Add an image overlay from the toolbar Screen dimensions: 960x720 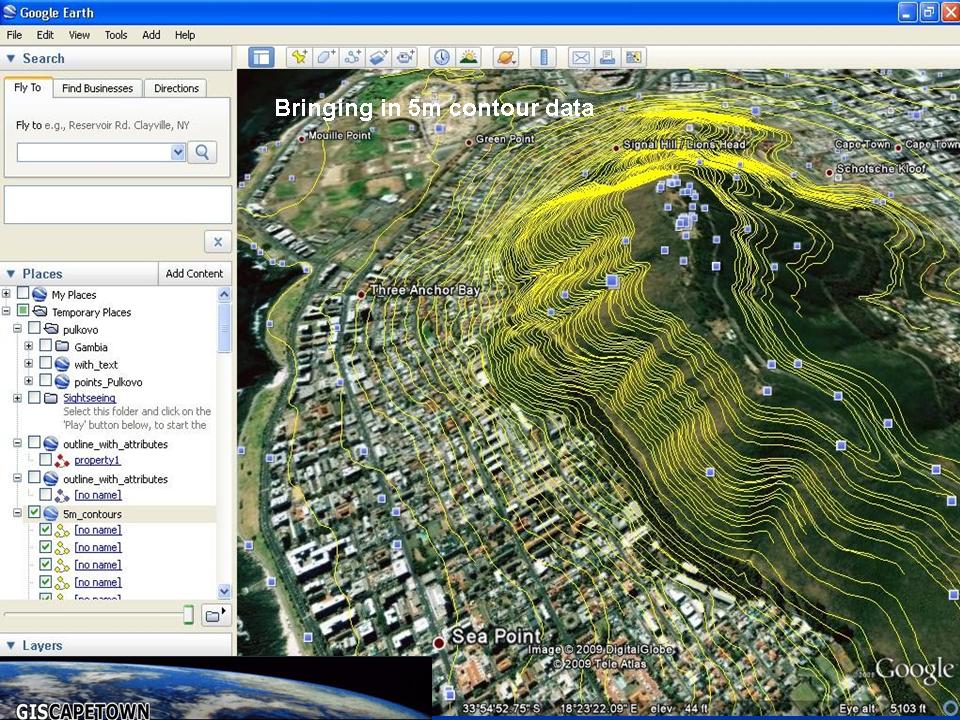point(378,58)
